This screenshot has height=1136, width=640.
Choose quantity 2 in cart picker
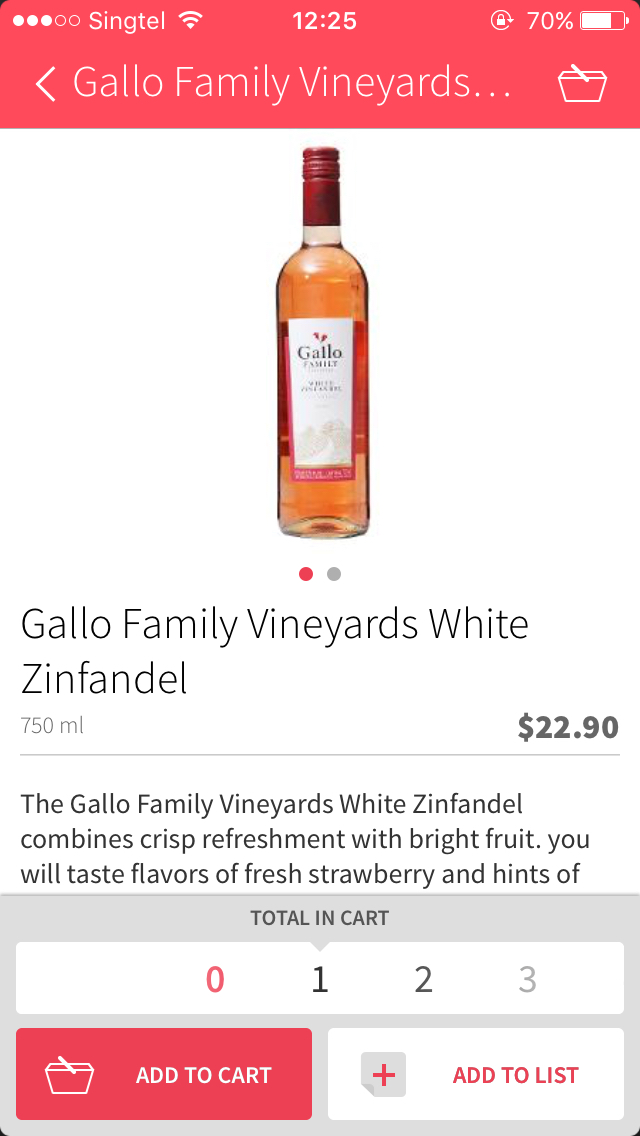coord(424,979)
